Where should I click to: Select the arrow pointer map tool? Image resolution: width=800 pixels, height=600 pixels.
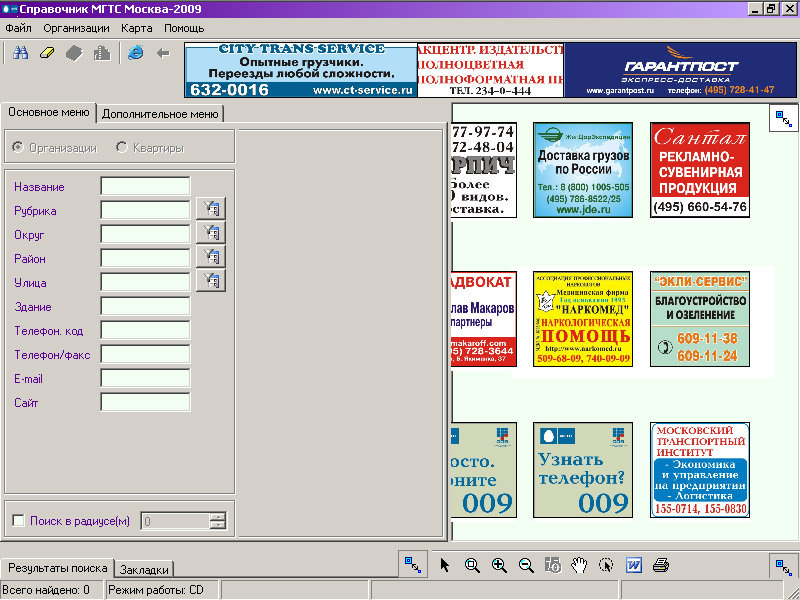(x=445, y=565)
